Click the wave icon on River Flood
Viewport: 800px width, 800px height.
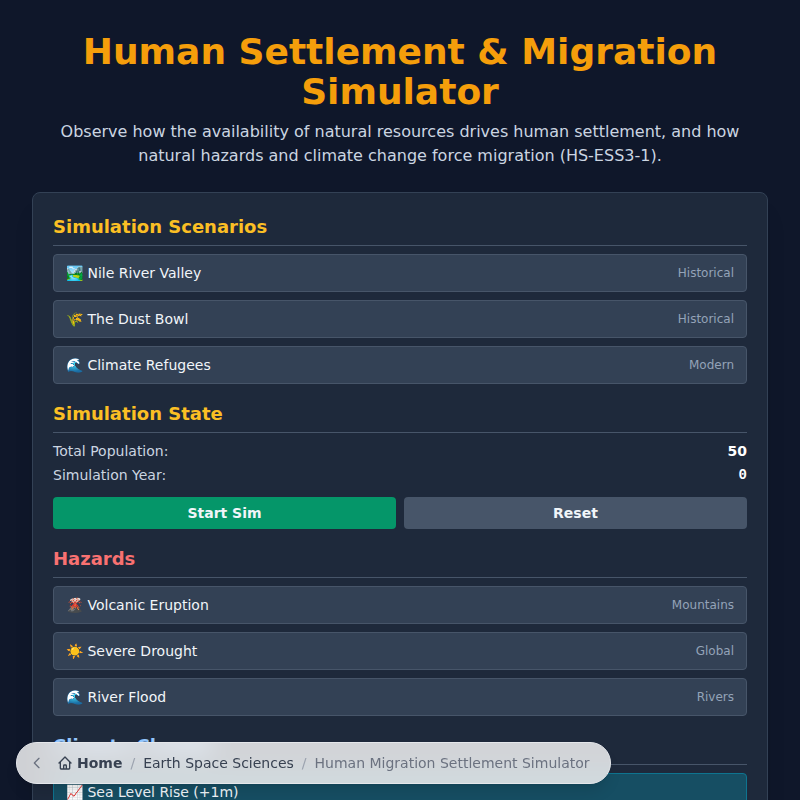coord(73,696)
